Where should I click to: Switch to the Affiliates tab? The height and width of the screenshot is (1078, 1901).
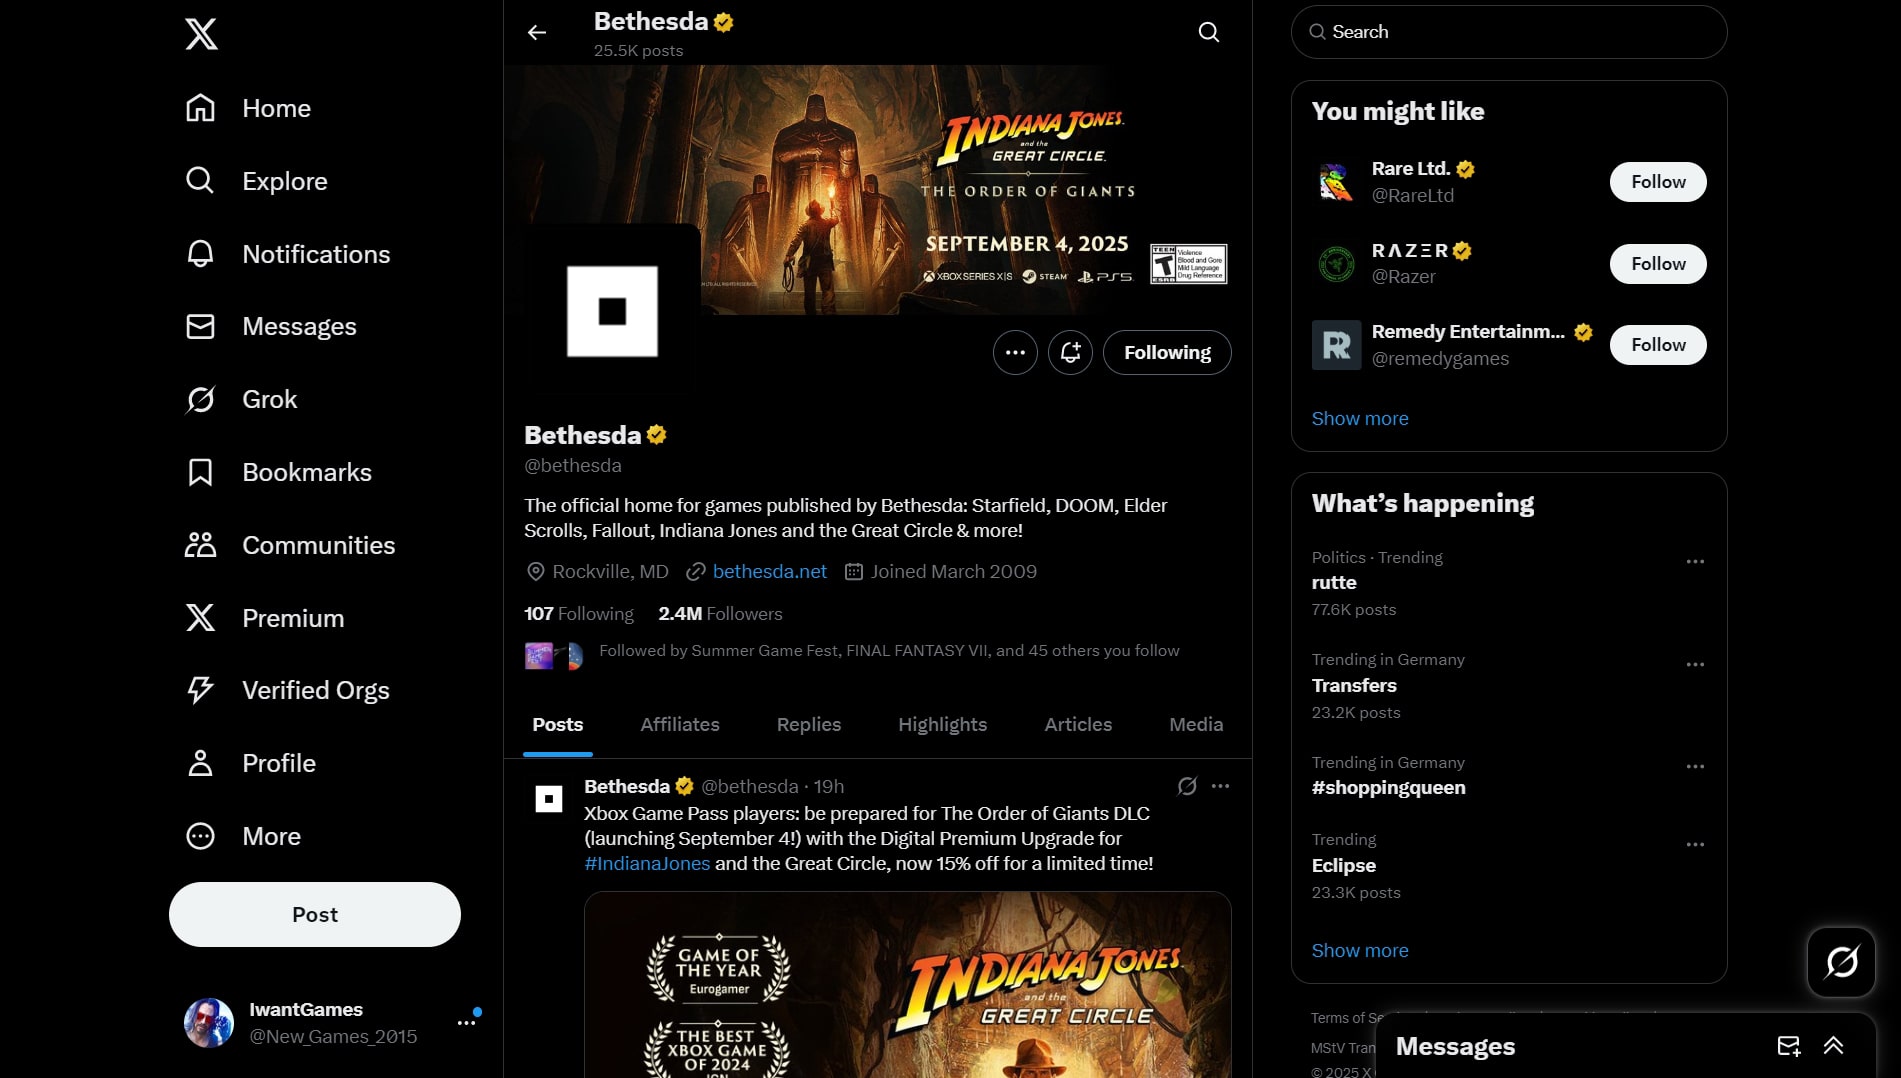[x=680, y=724]
